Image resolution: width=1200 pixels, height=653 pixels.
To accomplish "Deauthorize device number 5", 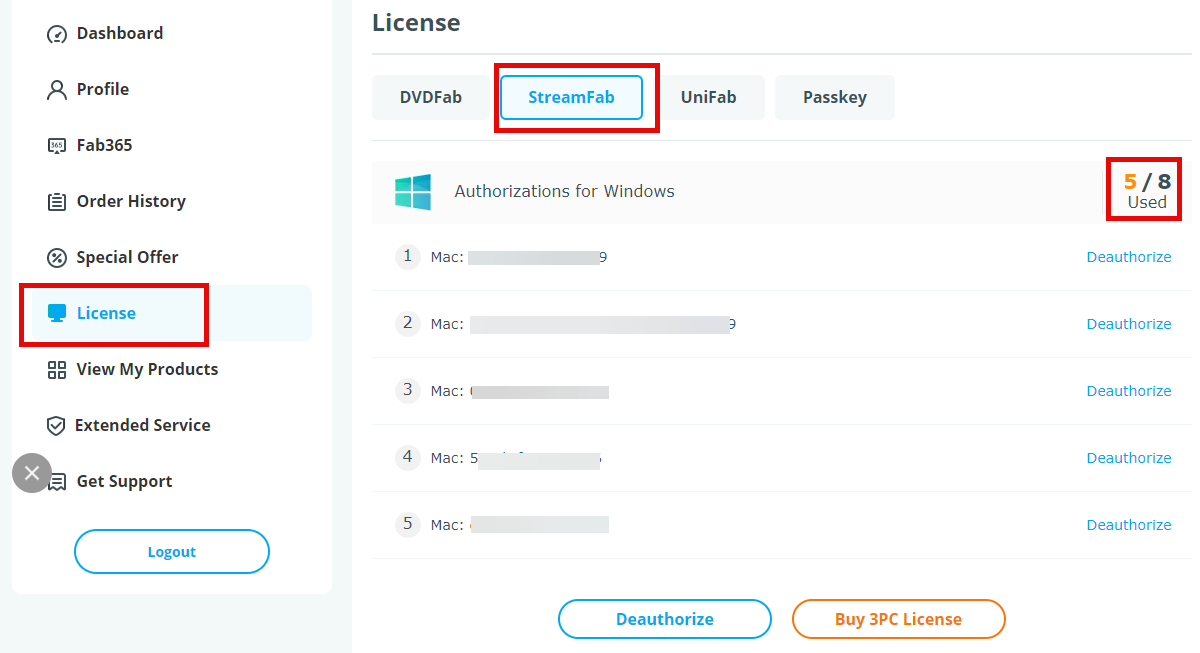I will [1129, 525].
